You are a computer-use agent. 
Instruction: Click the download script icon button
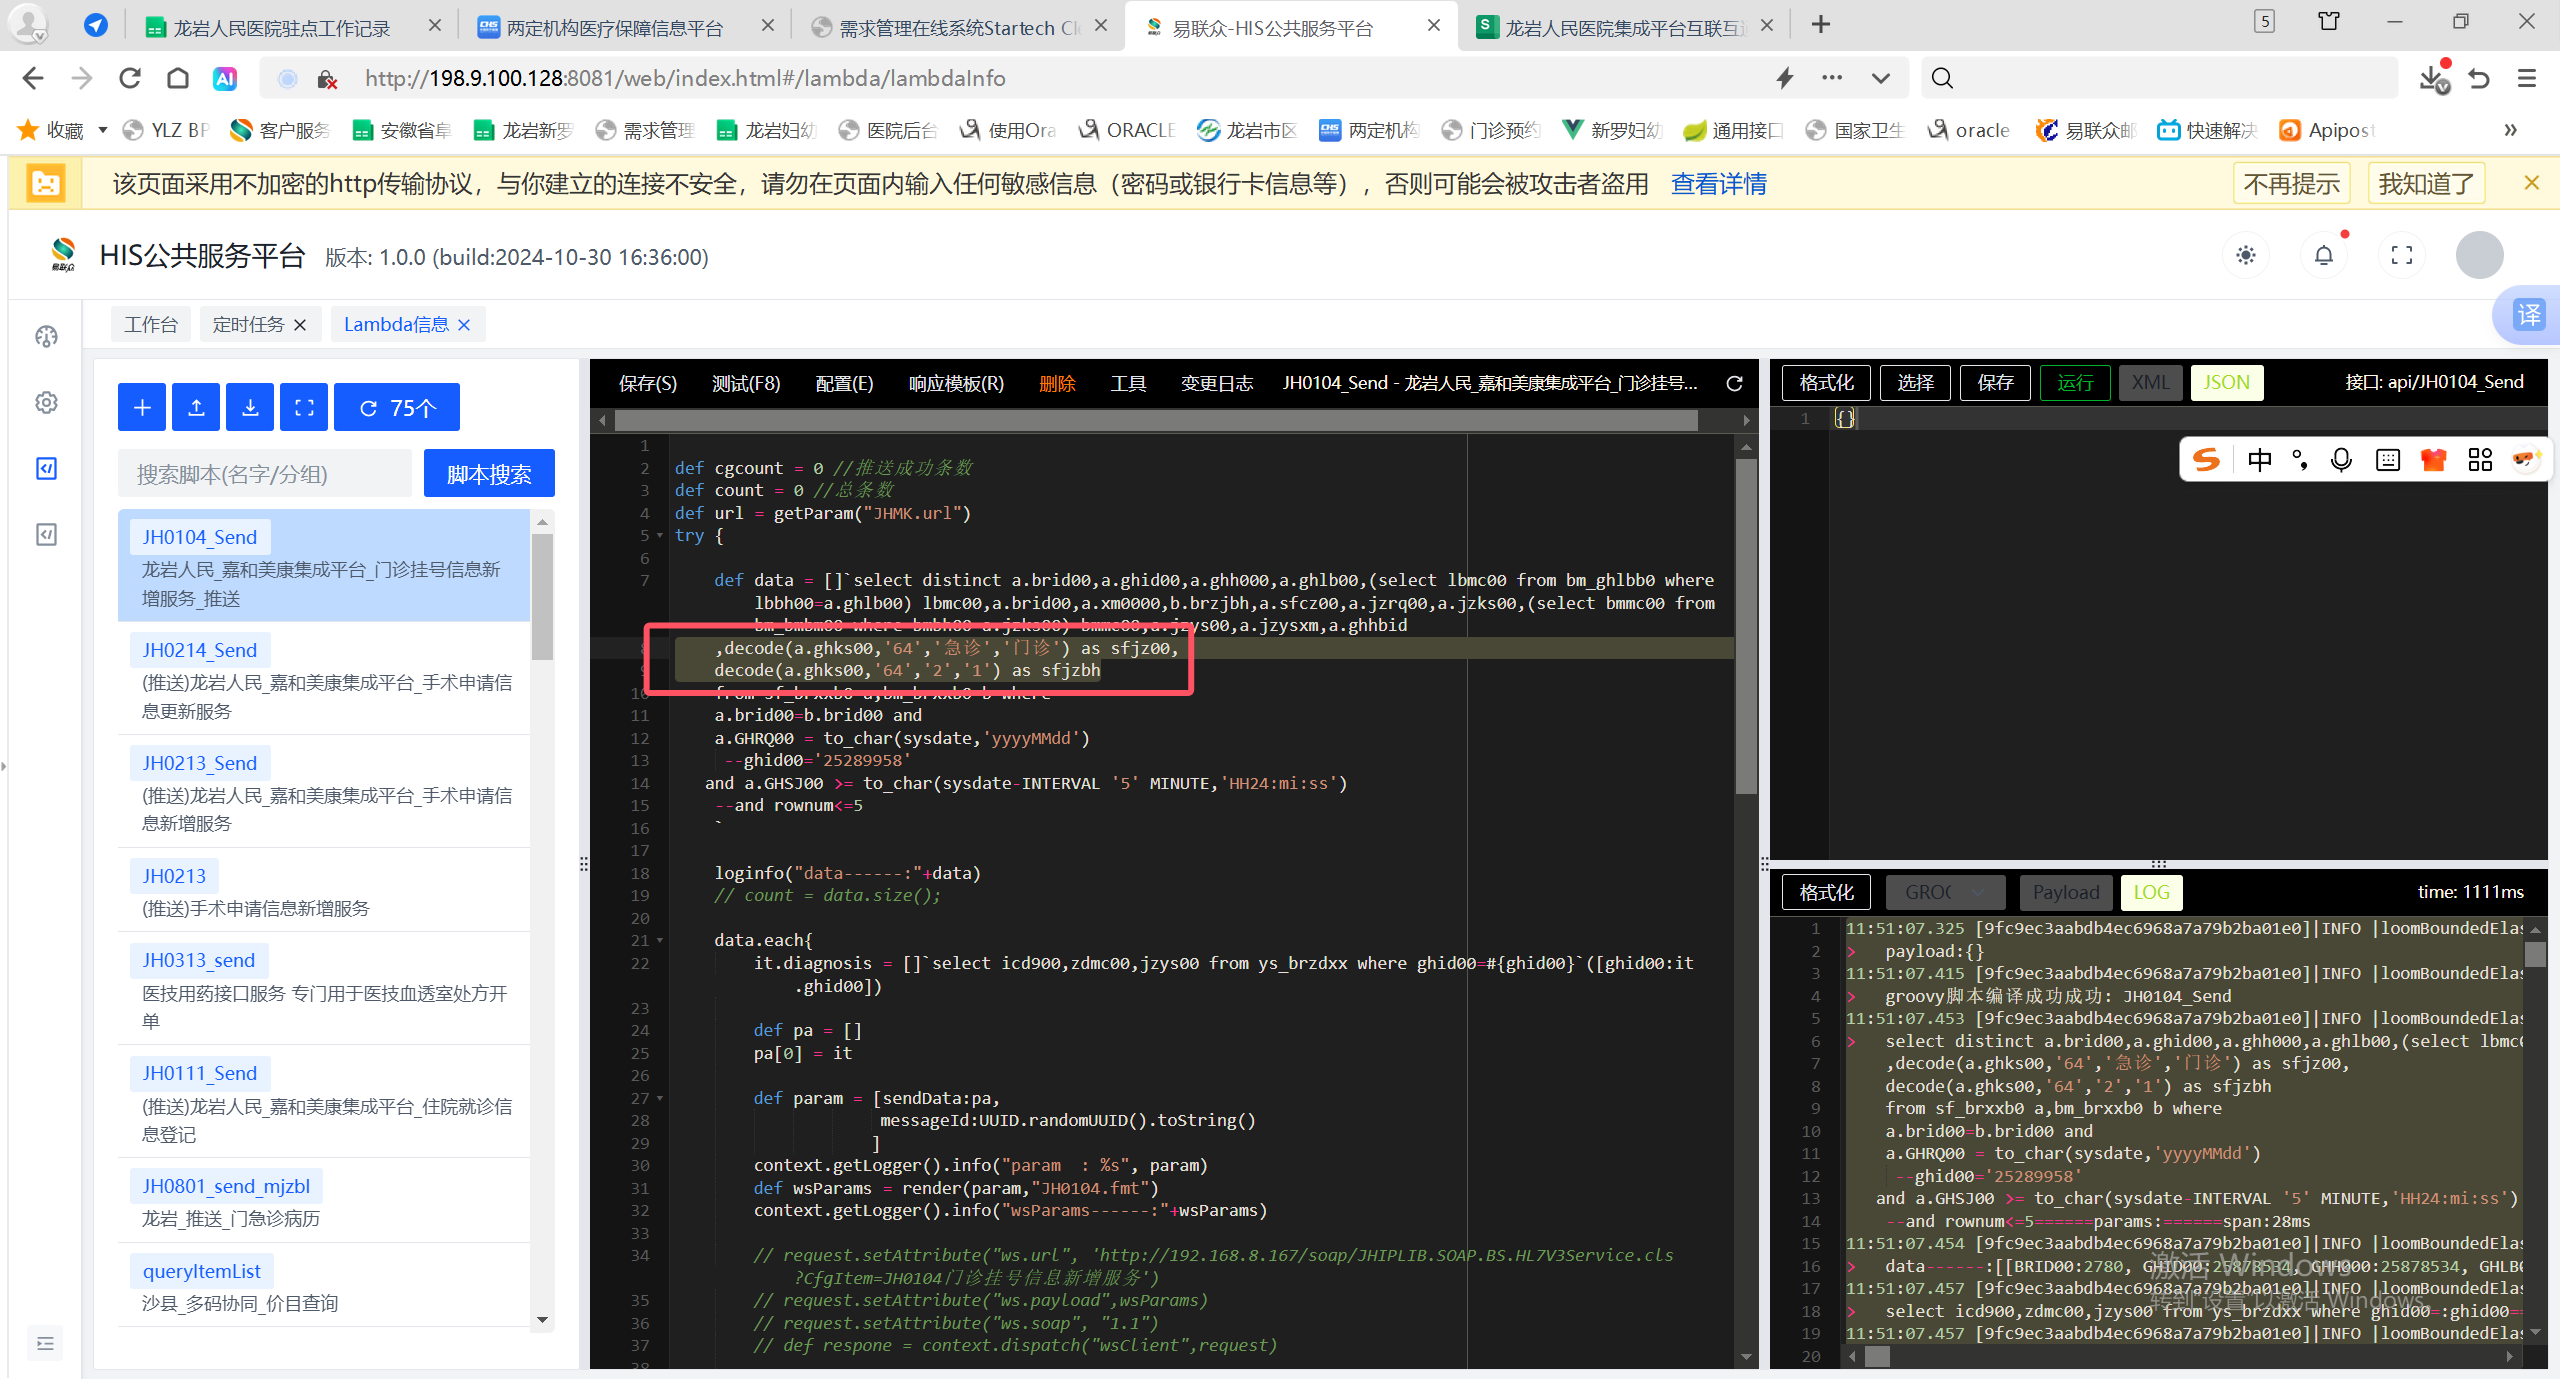click(x=250, y=407)
